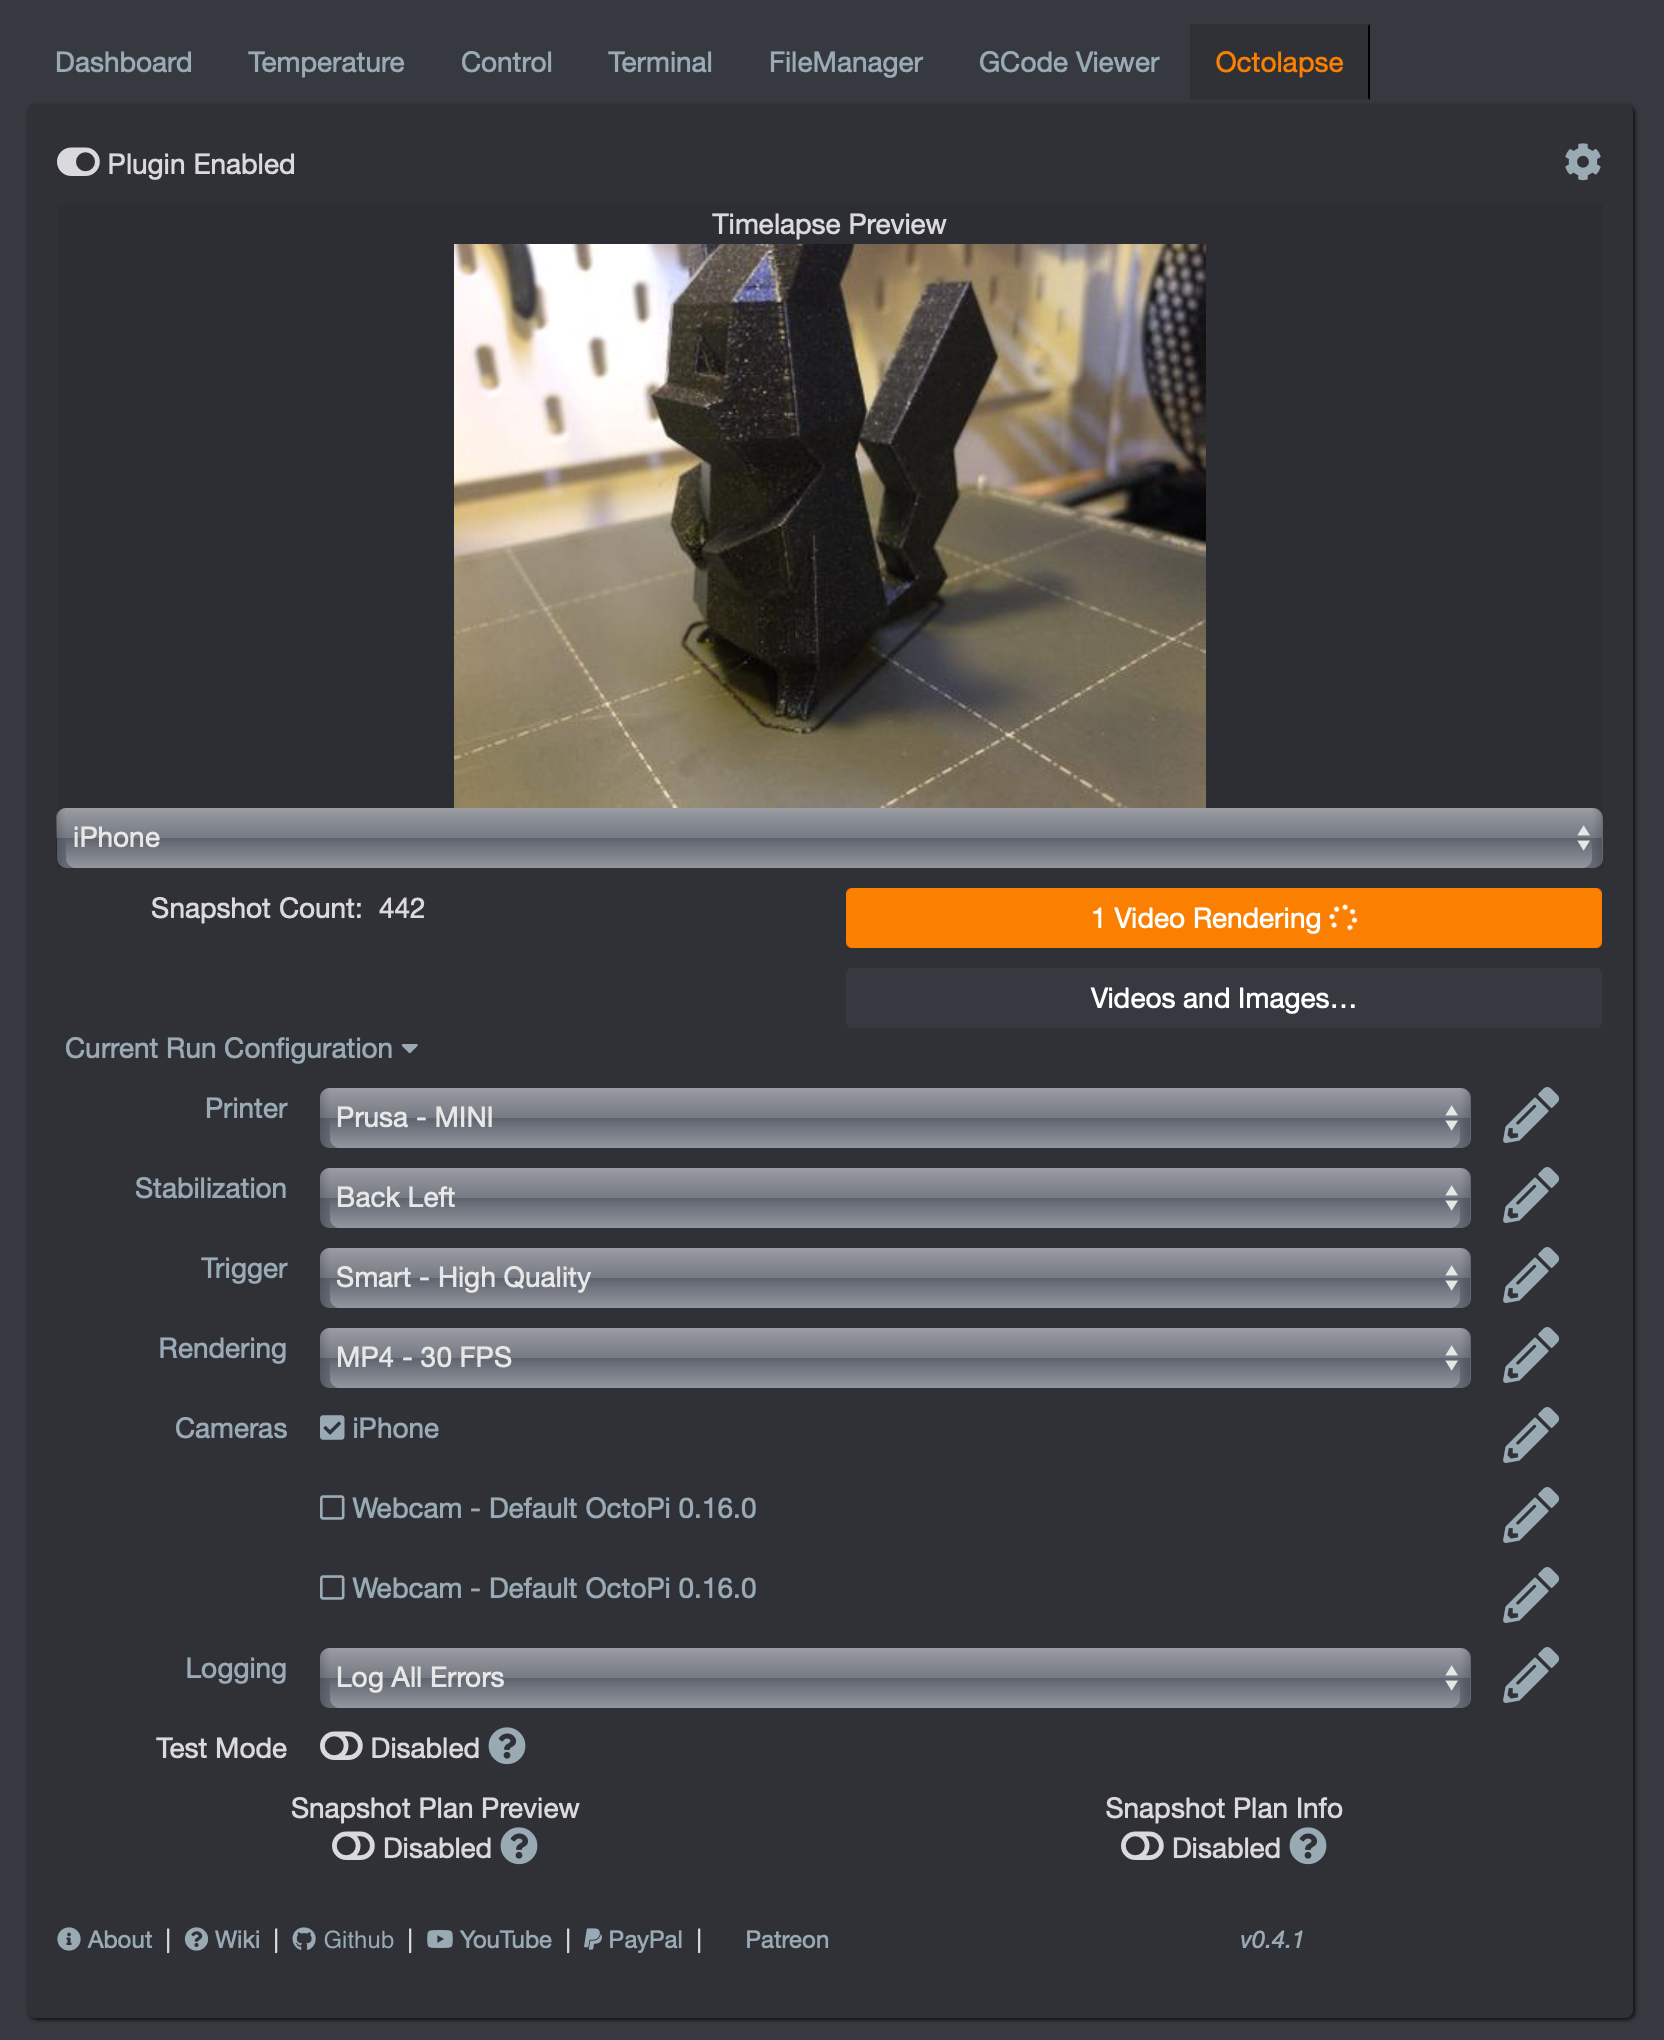Open the Octolapse settings gear
The height and width of the screenshot is (2040, 1664).
(x=1583, y=160)
